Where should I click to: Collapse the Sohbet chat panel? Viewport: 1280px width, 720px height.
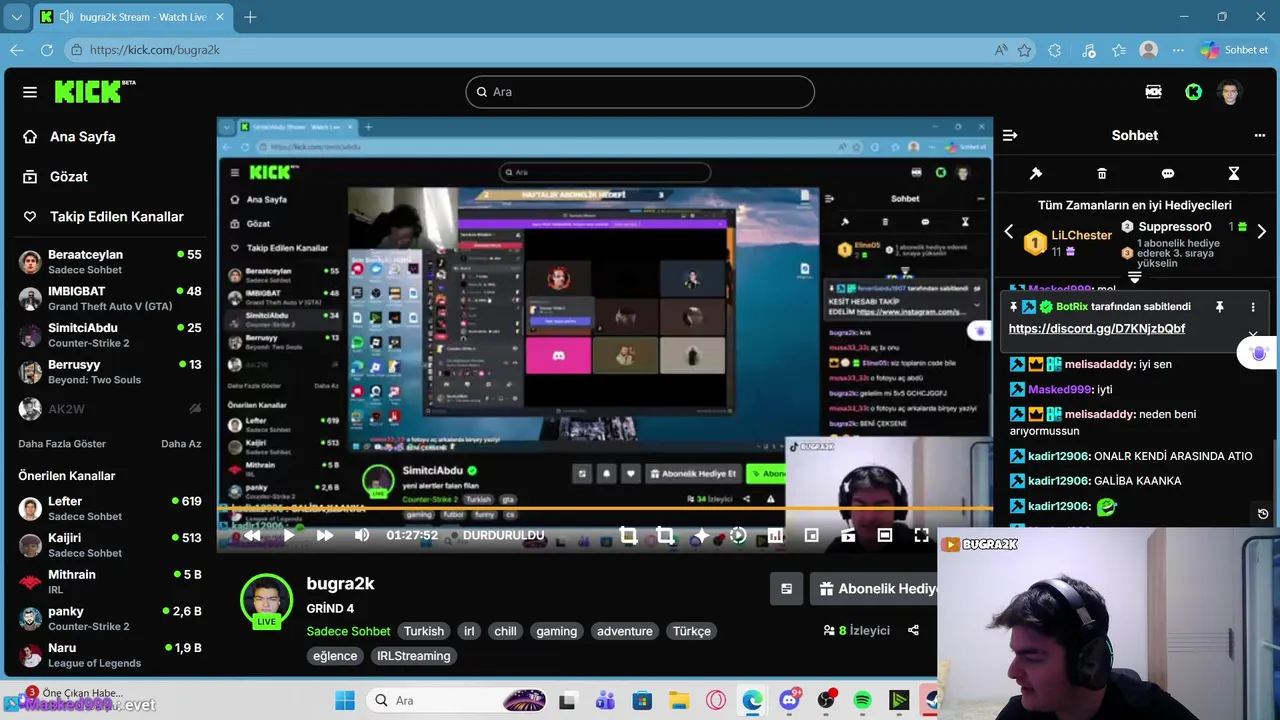(x=1010, y=135)
